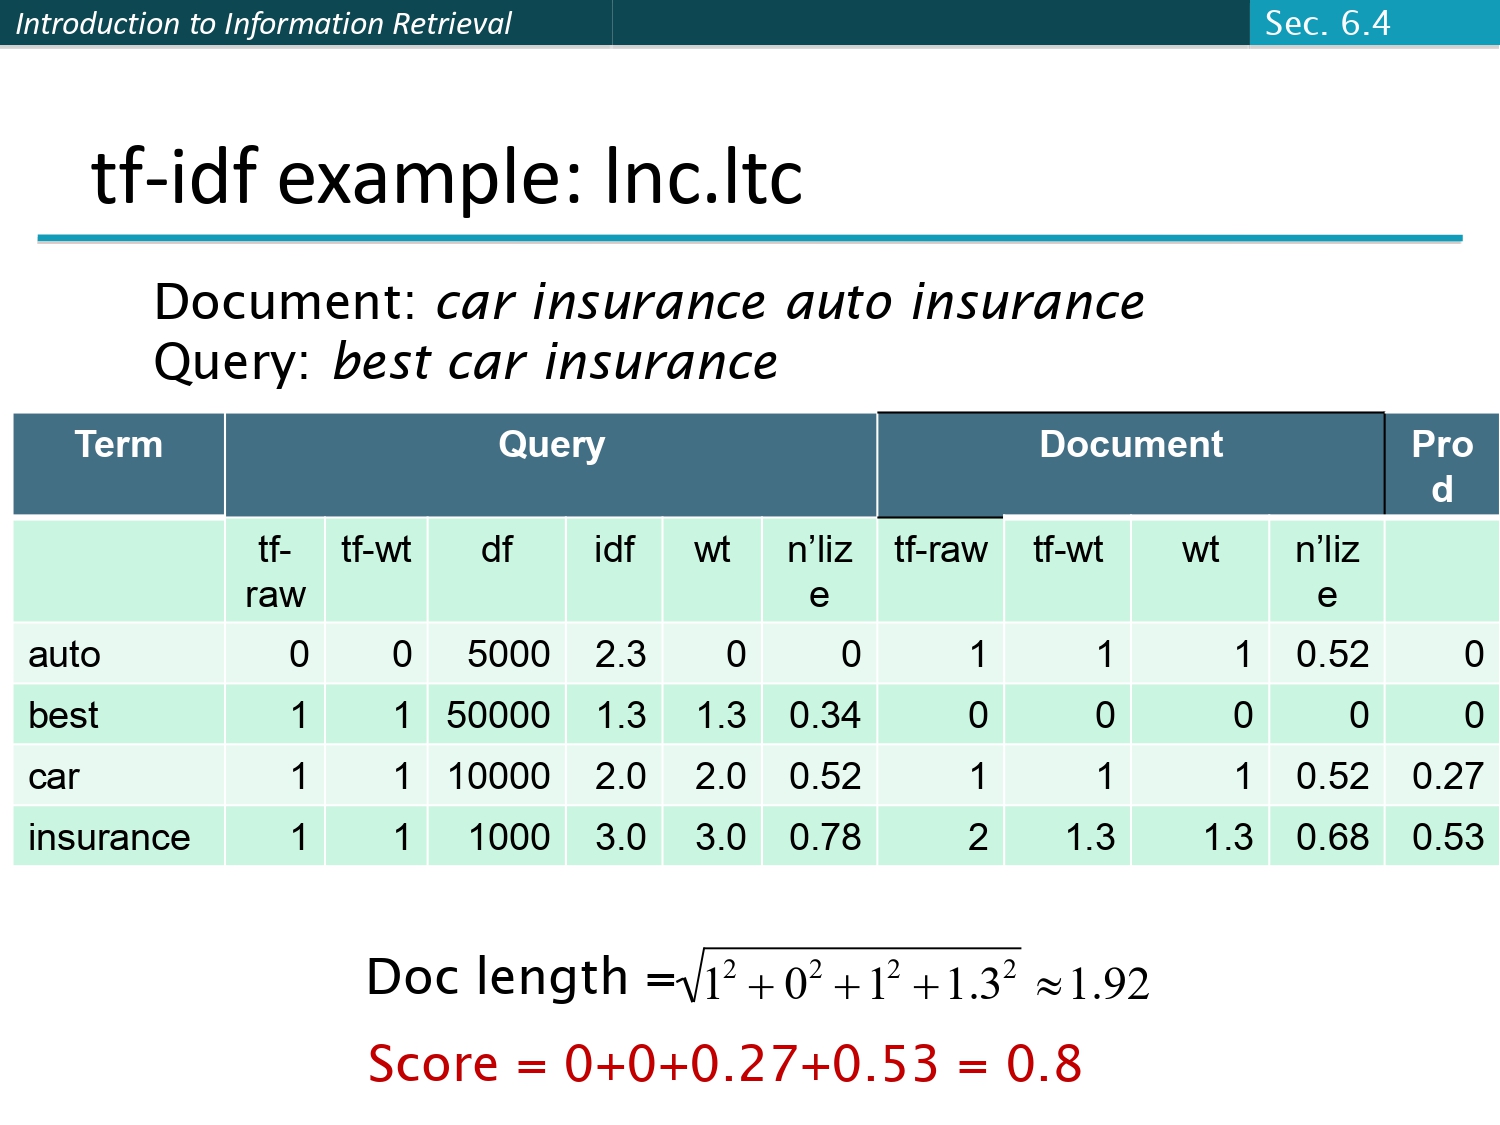Select the 'auto' term row label
Screen dimensions: 1500x1125
coord(64,655)
